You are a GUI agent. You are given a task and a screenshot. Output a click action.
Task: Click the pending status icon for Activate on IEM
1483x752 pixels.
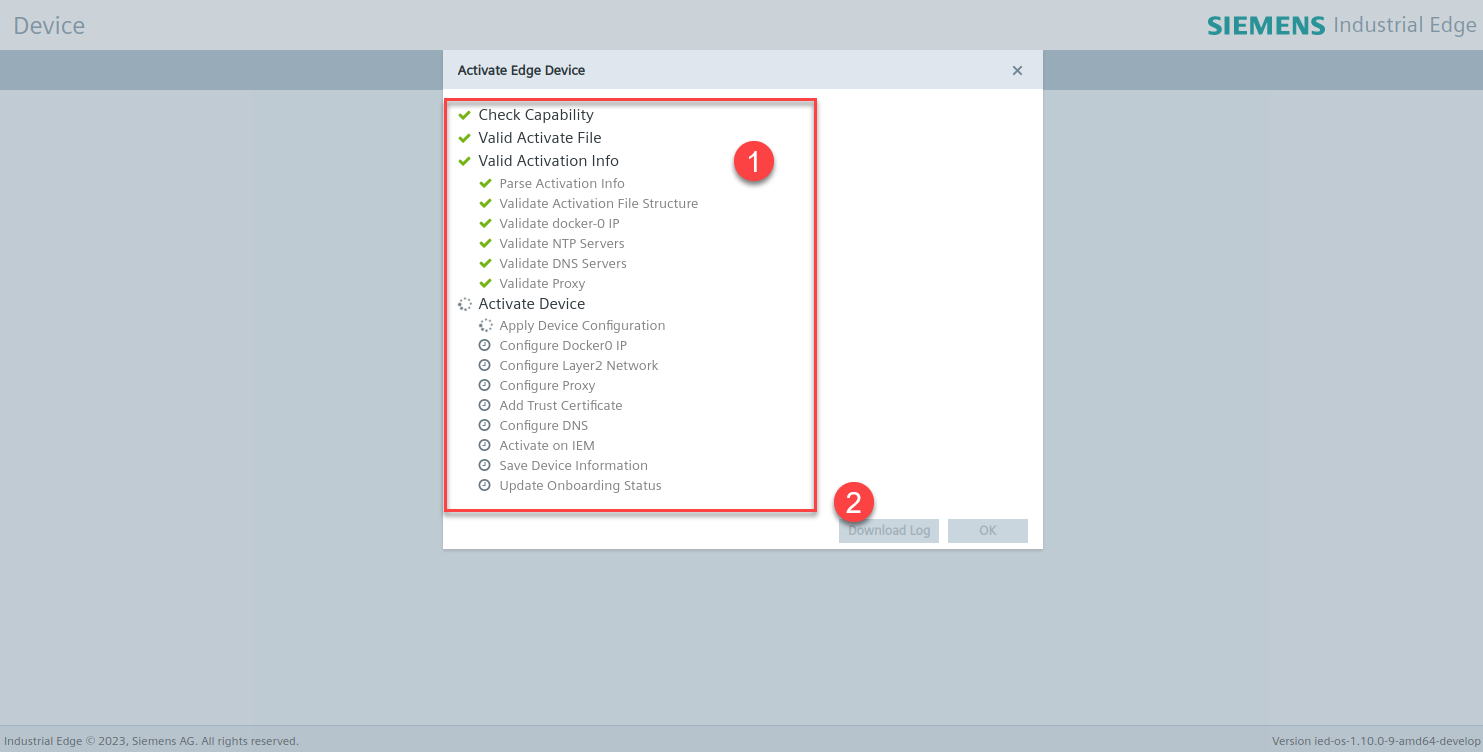point(485,444)
